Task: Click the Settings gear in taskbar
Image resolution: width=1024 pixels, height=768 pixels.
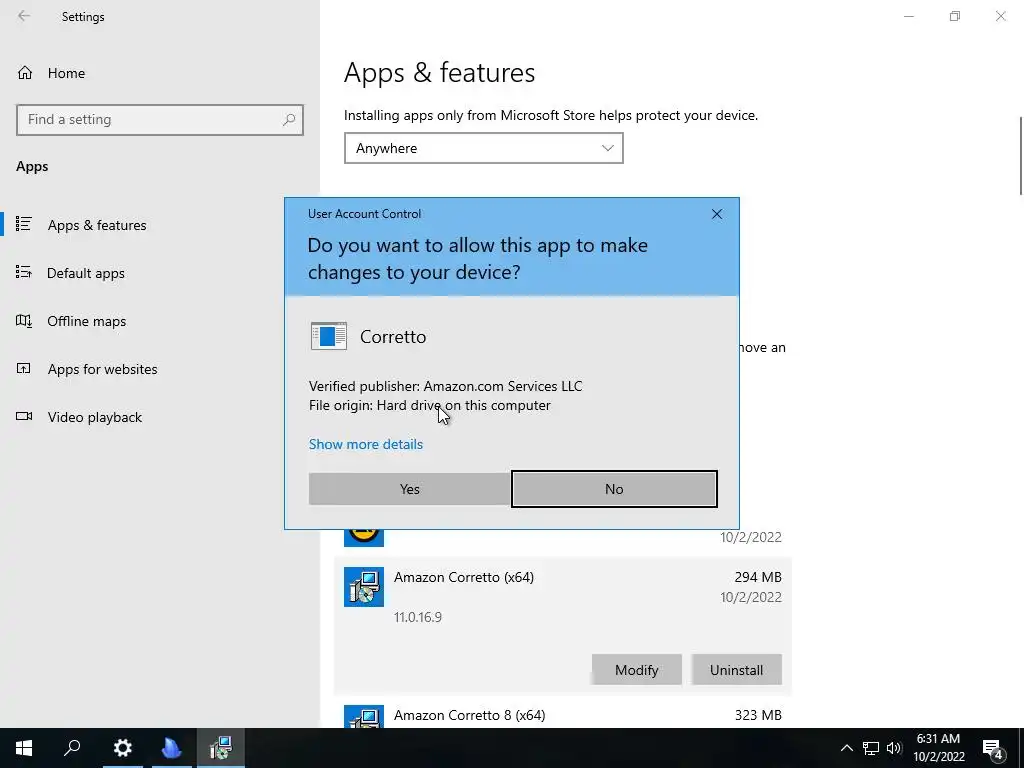Action: click(x=123, y=748)
